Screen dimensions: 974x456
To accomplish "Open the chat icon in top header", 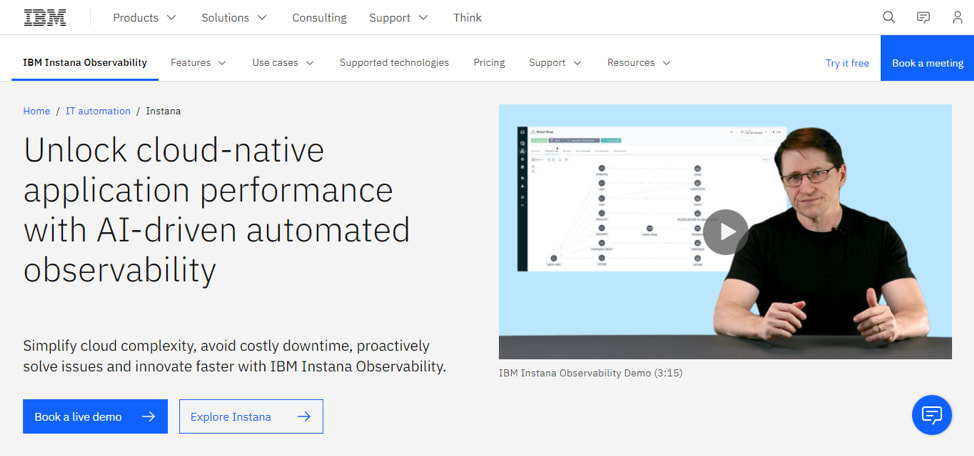I will tap(924, 17).
